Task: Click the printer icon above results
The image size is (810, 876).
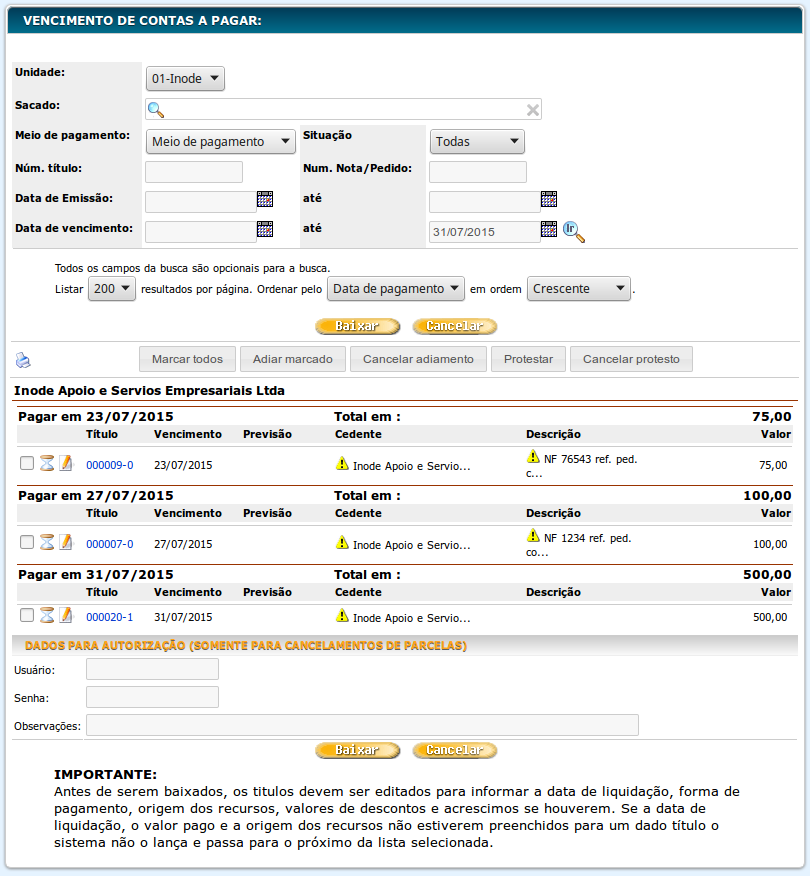Action: point(23,360)
